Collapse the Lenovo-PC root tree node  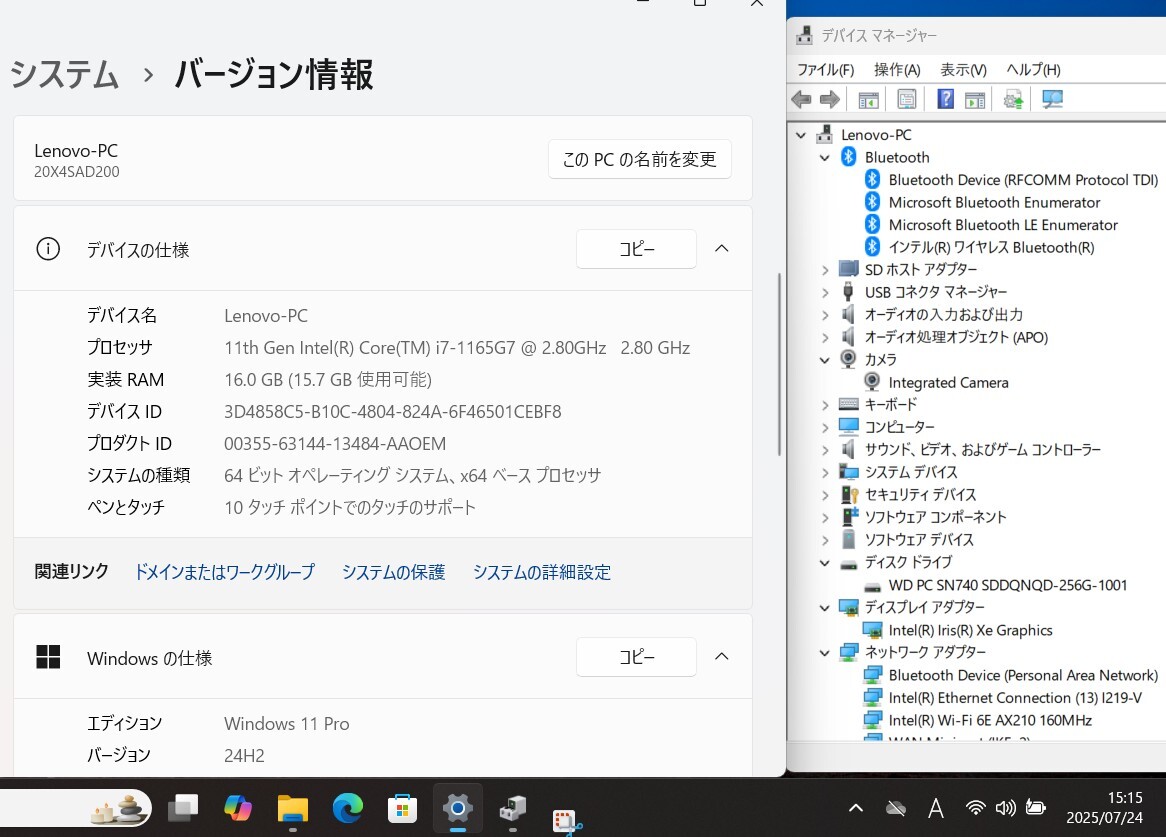tap(801, 135)
